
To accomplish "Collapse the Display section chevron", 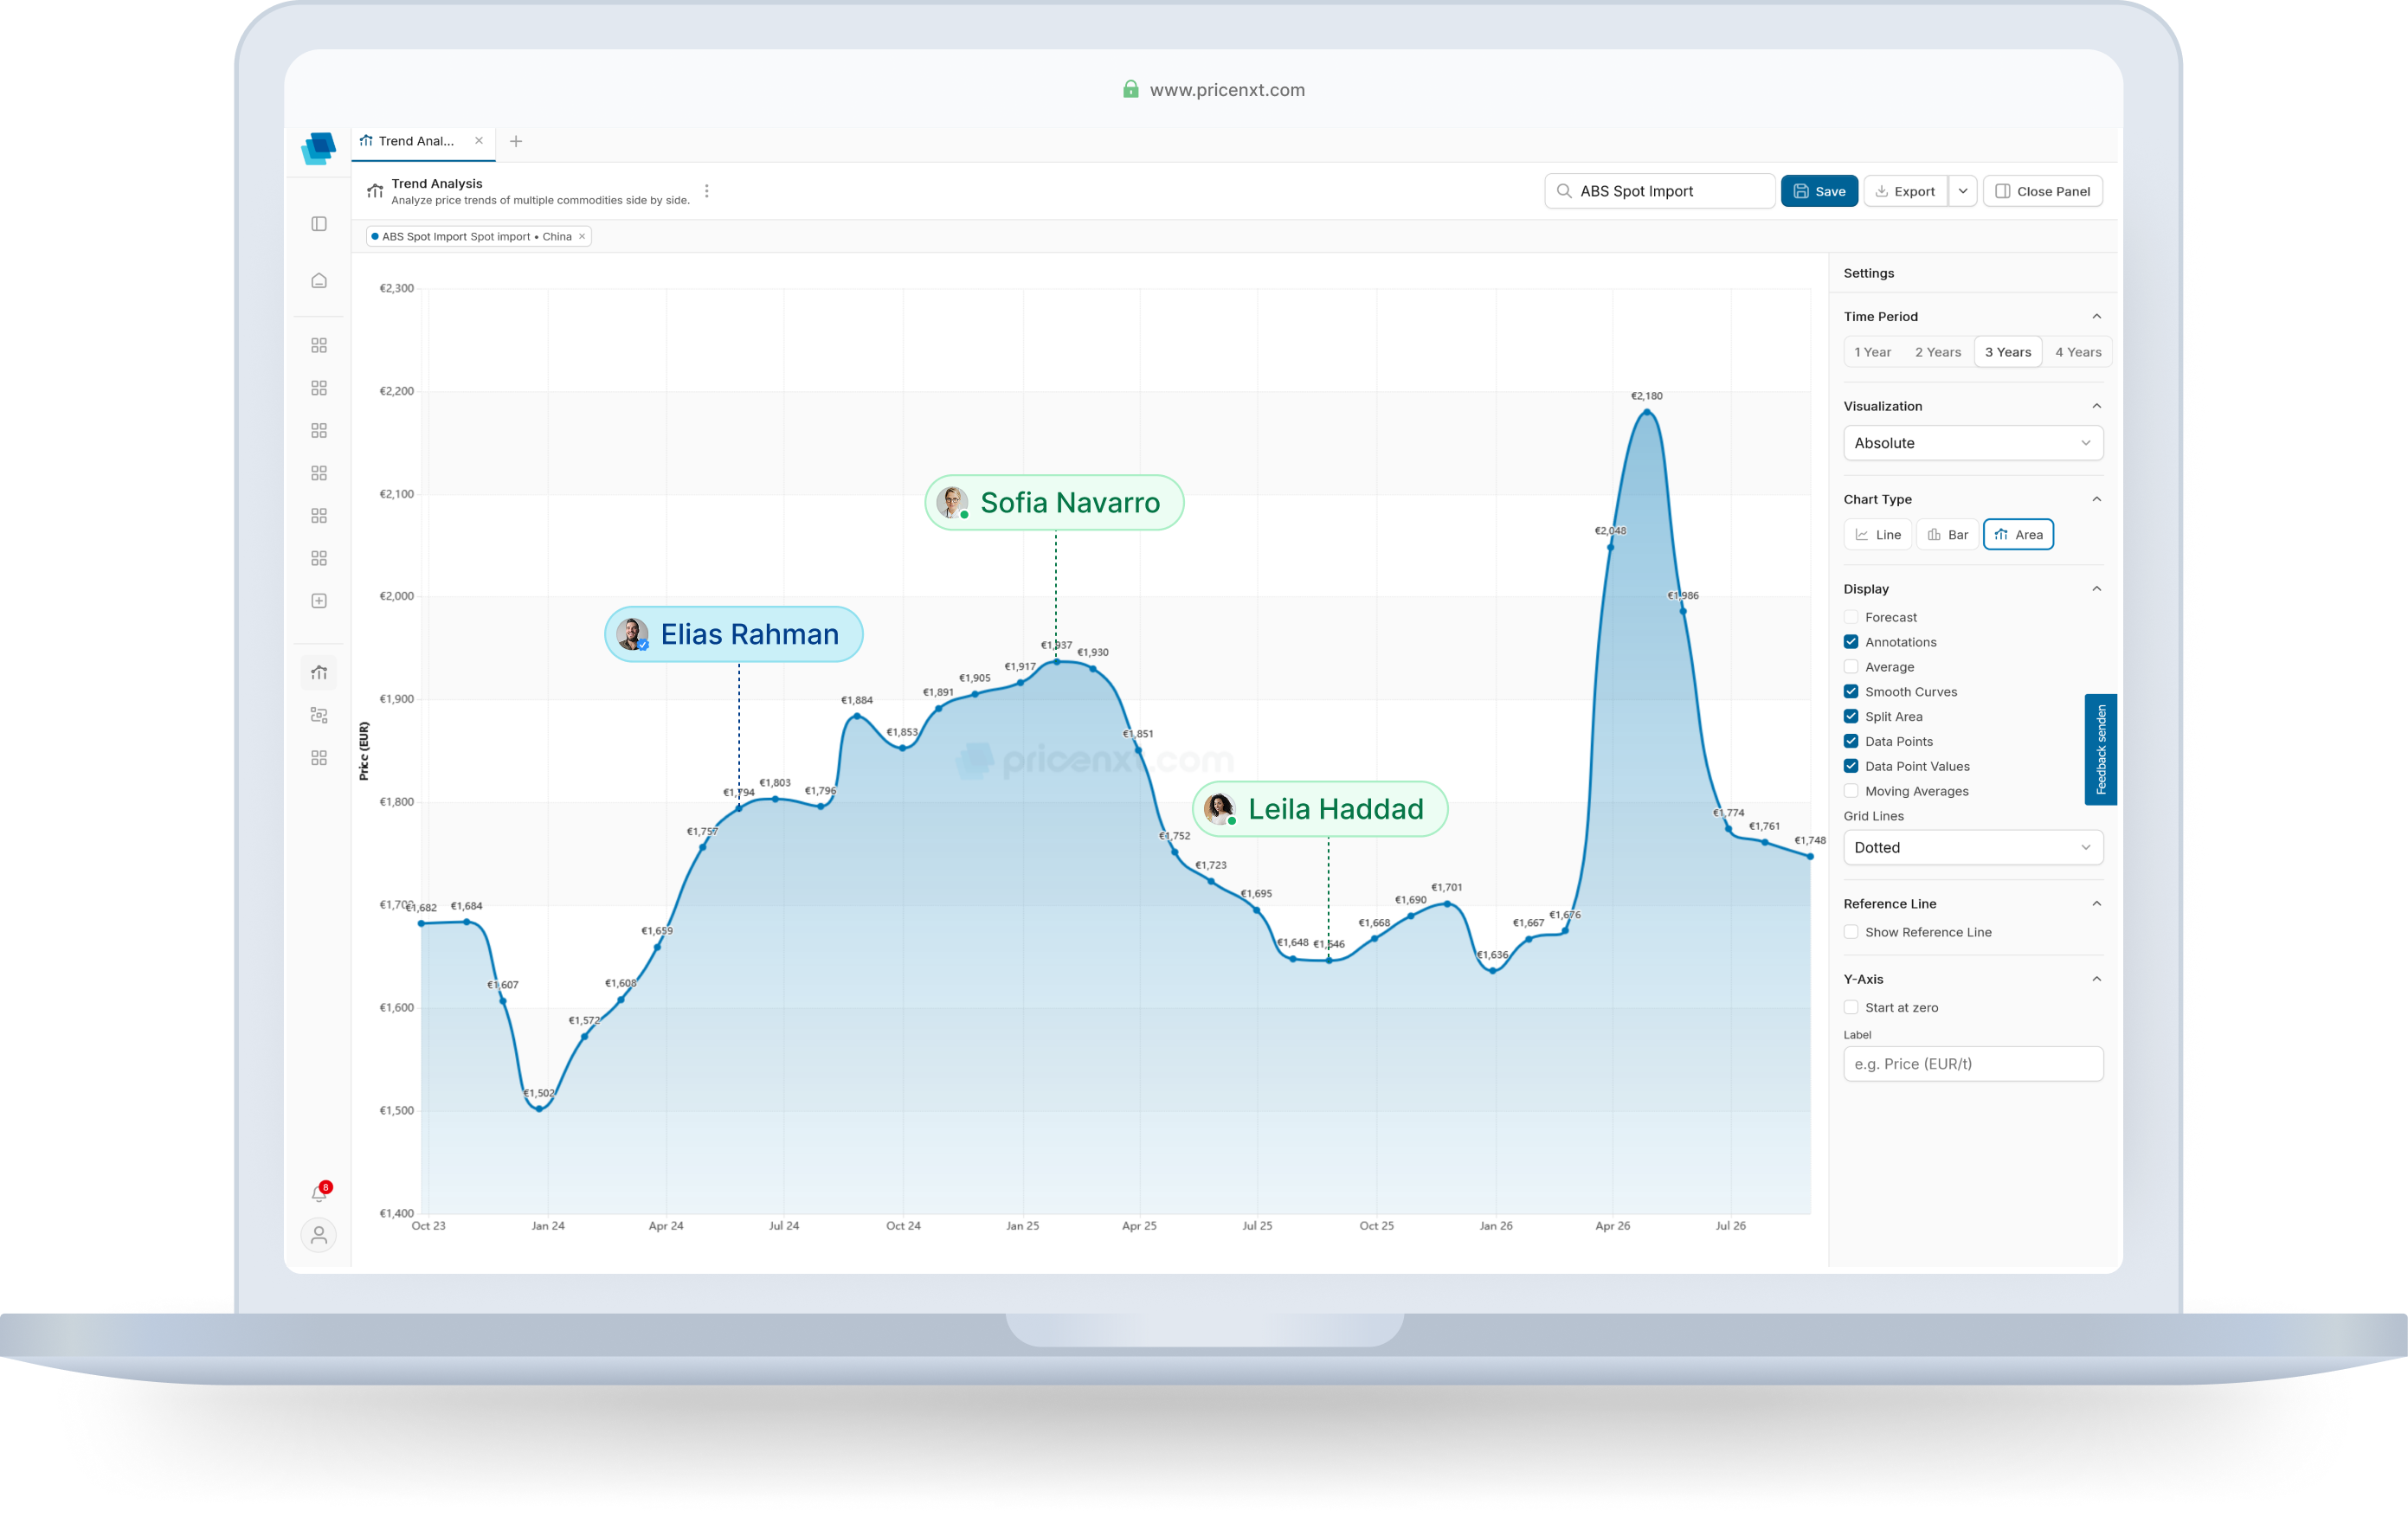I will tap(2097, 589).
